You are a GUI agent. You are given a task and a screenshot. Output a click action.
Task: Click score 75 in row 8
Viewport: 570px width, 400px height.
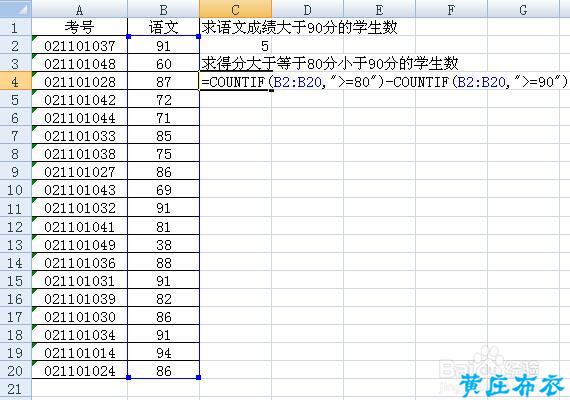click(x=163, y=153)
